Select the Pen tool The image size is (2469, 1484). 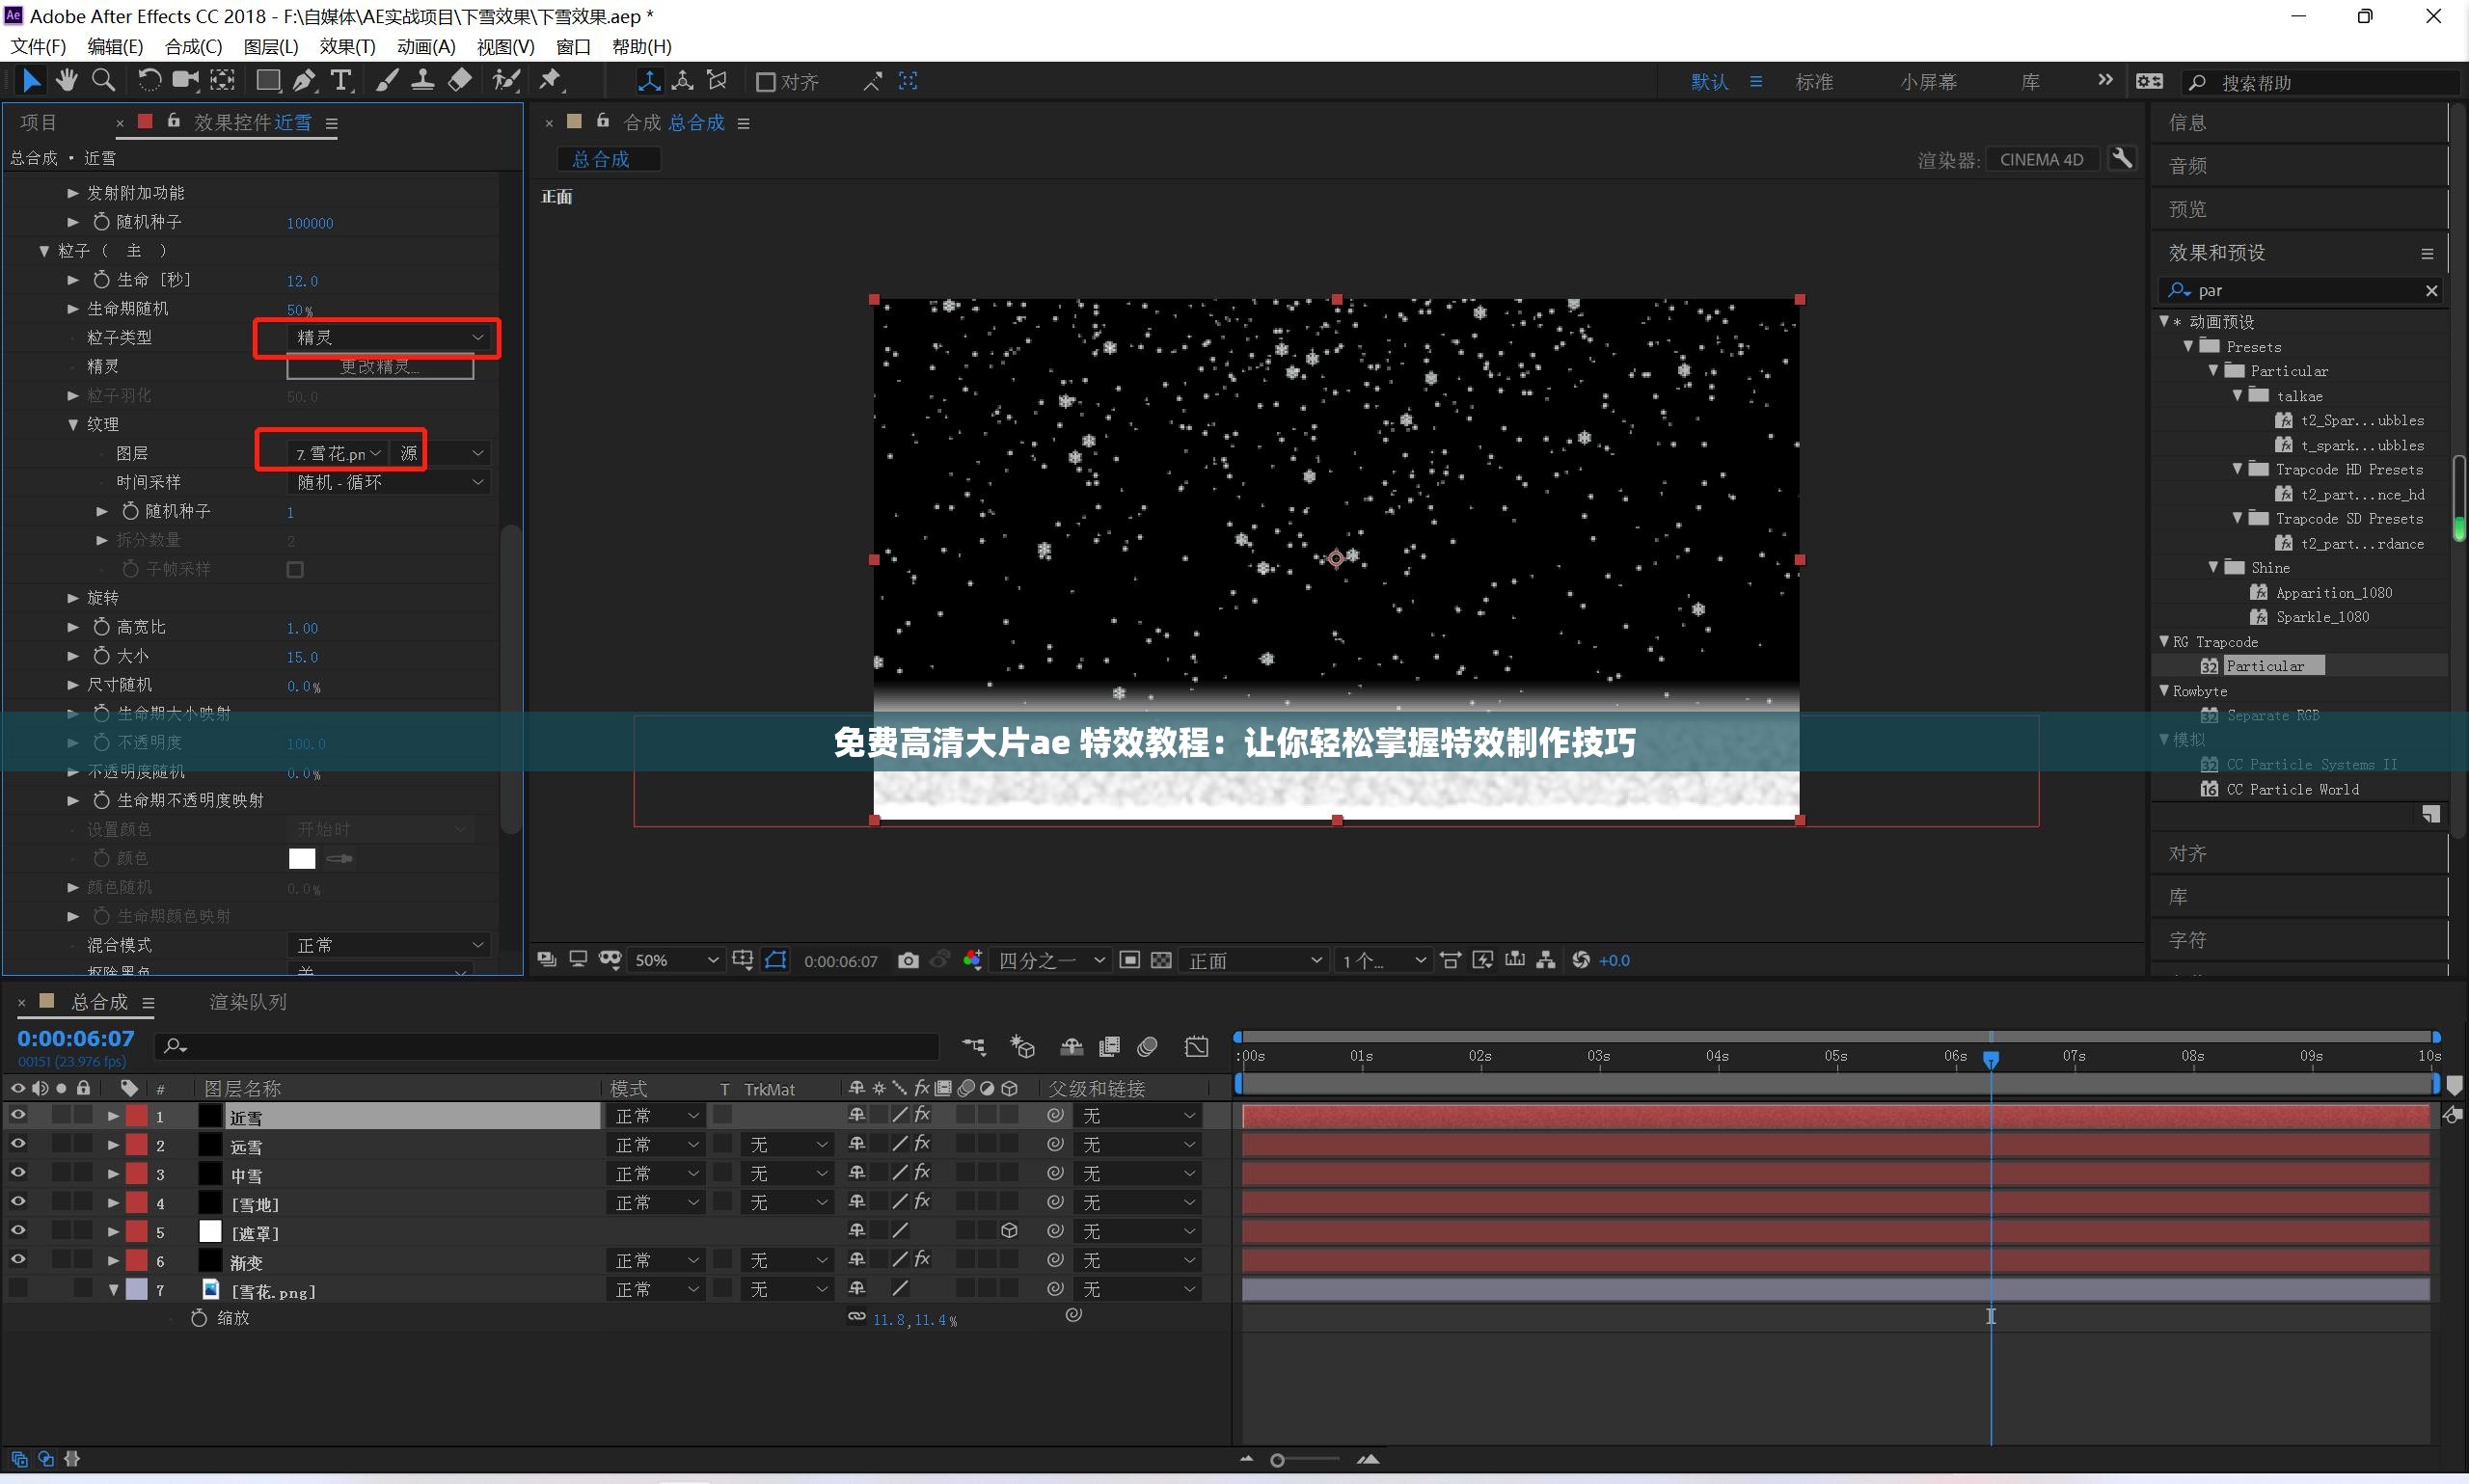pyautogui.click(x=304, y=81)
